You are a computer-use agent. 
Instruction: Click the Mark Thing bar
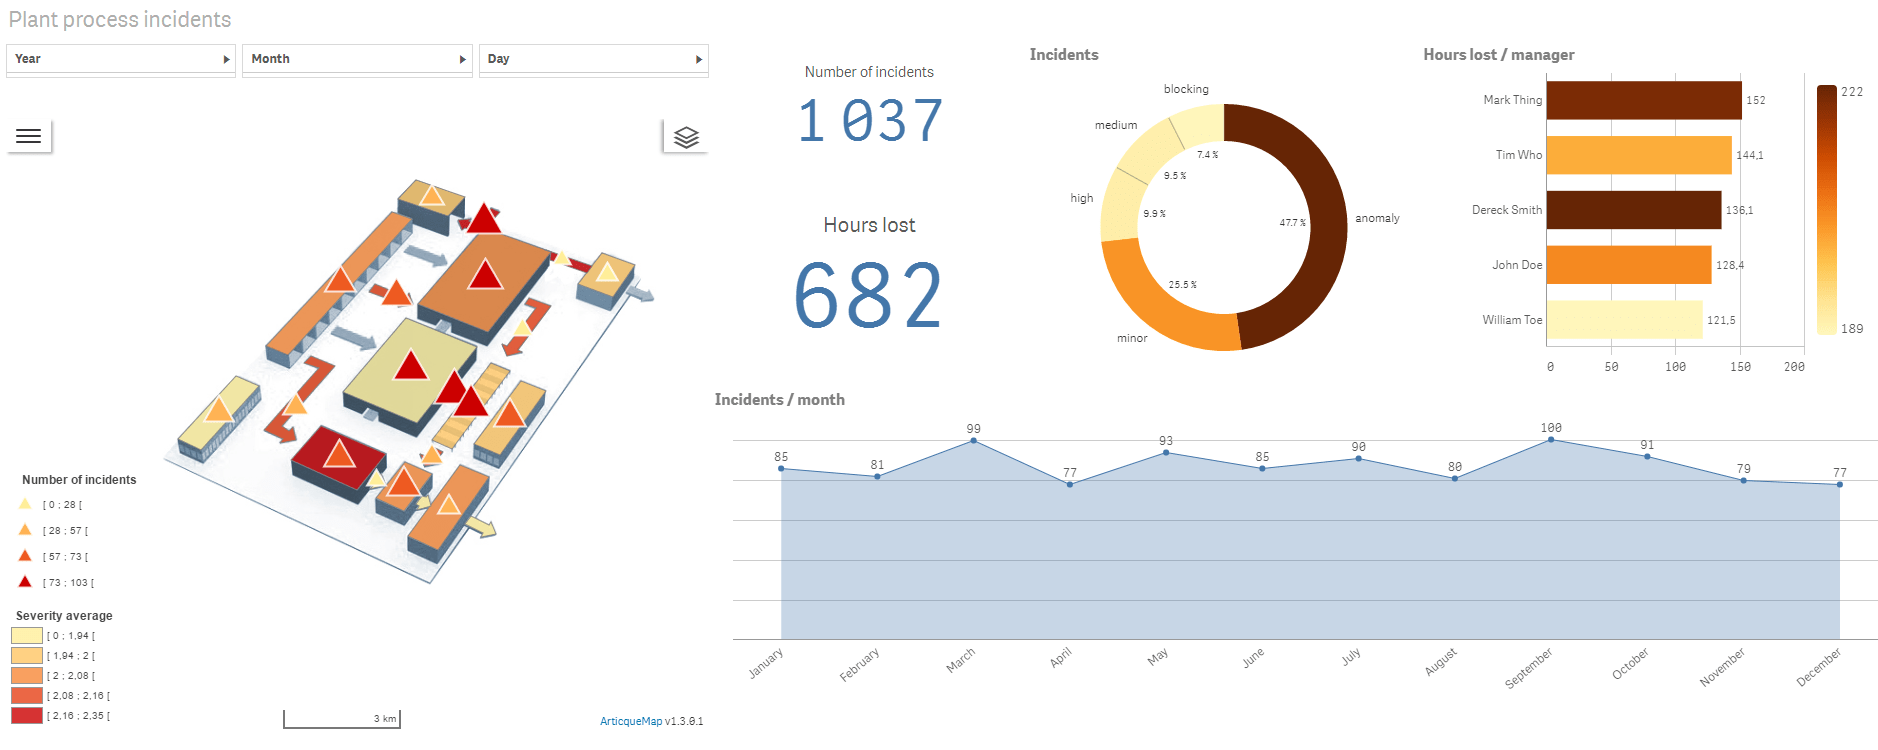(1644, 100)
